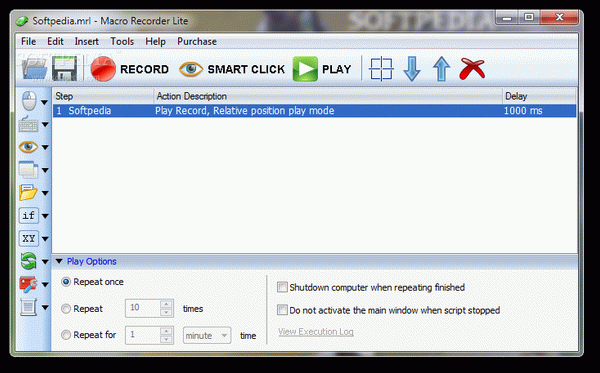Delete step with the red X icon

coord(472,69)
